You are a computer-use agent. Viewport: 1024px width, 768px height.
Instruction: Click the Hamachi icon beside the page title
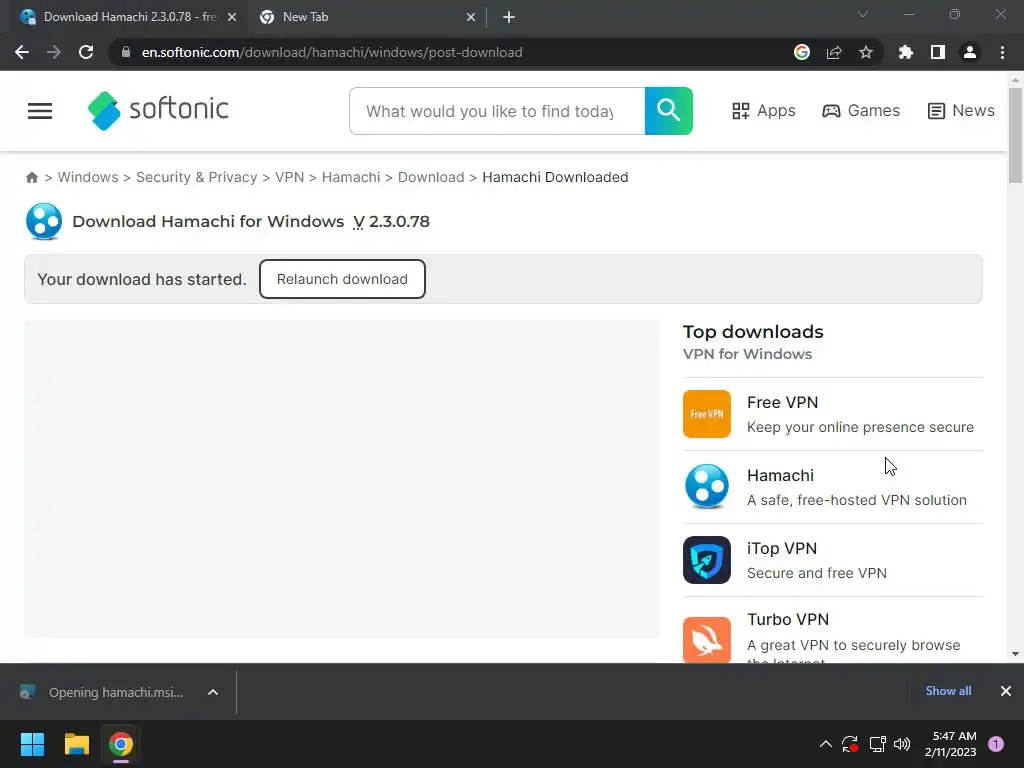(x=44, y=221)
